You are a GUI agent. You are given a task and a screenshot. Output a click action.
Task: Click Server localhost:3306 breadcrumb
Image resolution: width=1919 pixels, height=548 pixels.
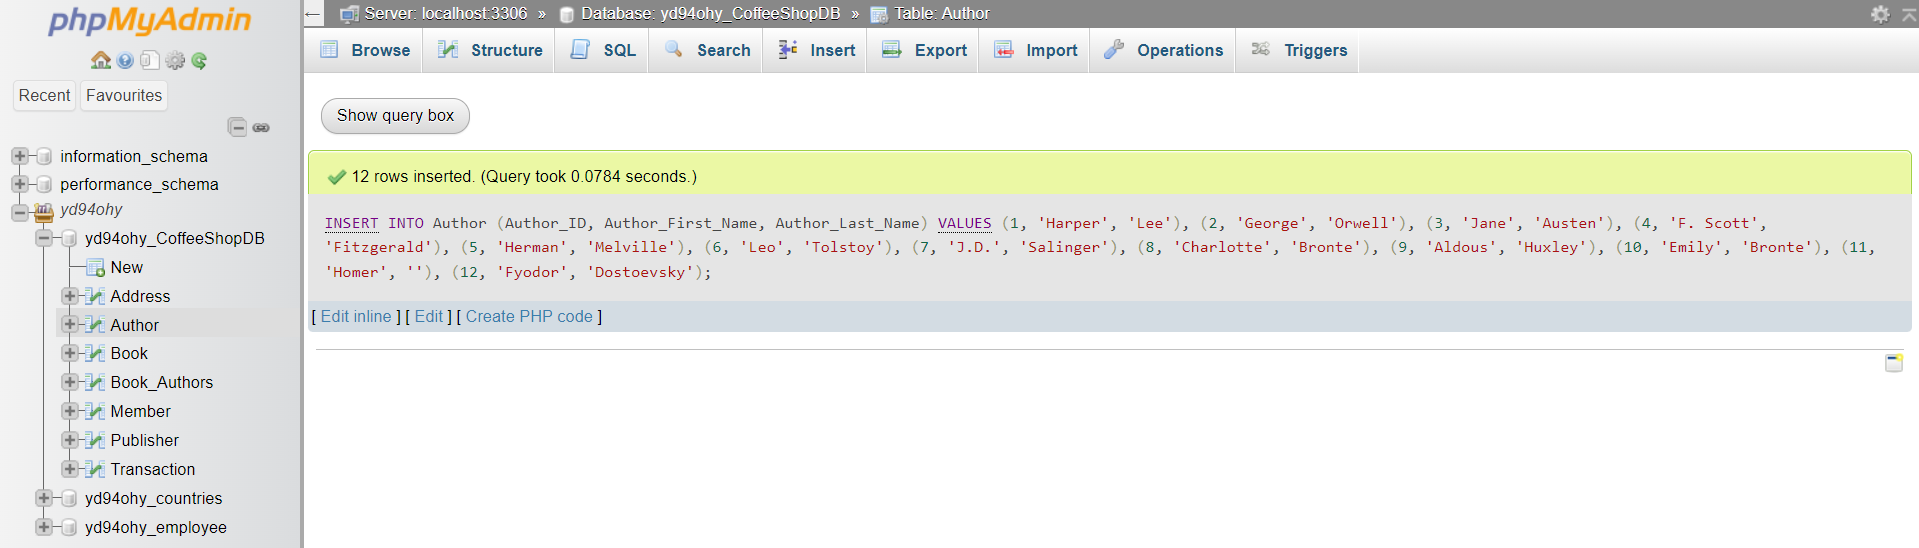tap(445, 14)
